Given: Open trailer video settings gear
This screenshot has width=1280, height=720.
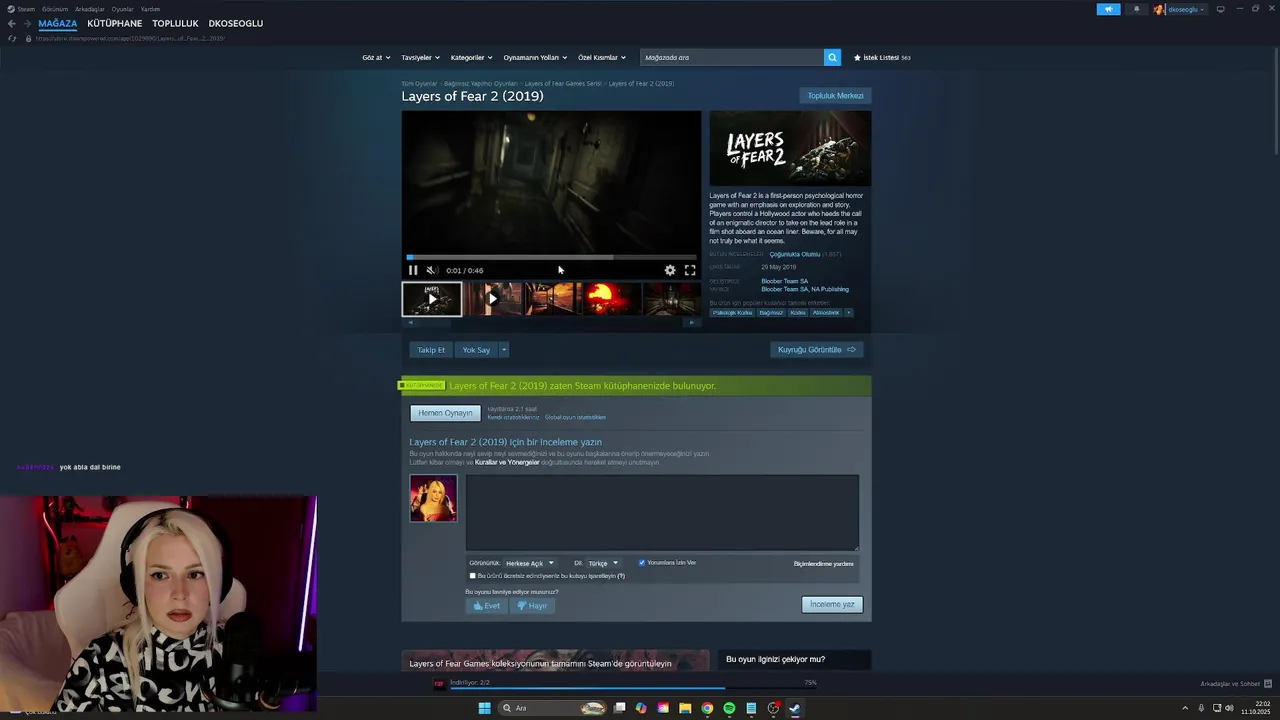Looking at the screenshot, I should (x=670, y=270).
